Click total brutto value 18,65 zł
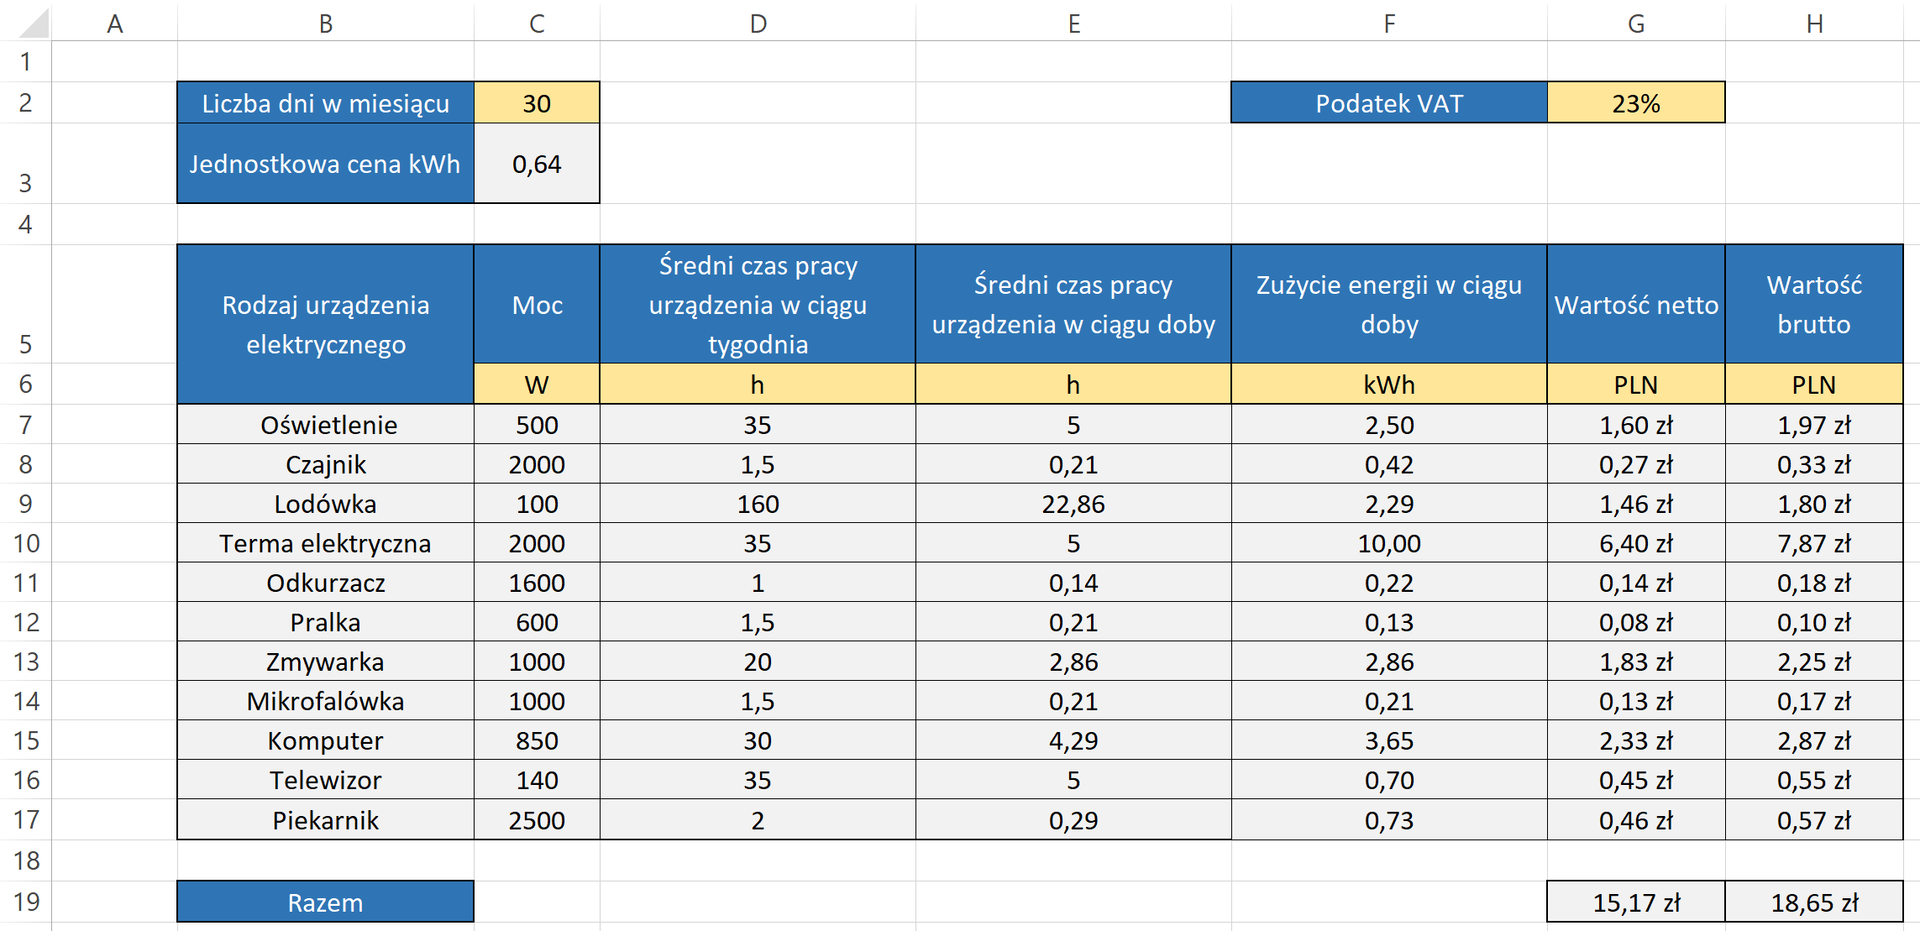Screen dimensions: 1920x931 coord(1814,902)
